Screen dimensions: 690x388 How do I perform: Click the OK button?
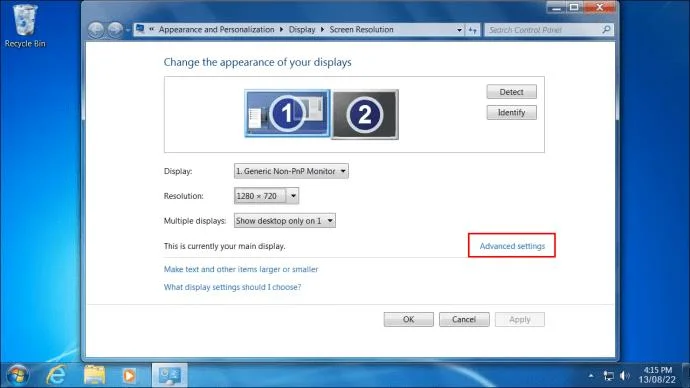pos(408,319)
